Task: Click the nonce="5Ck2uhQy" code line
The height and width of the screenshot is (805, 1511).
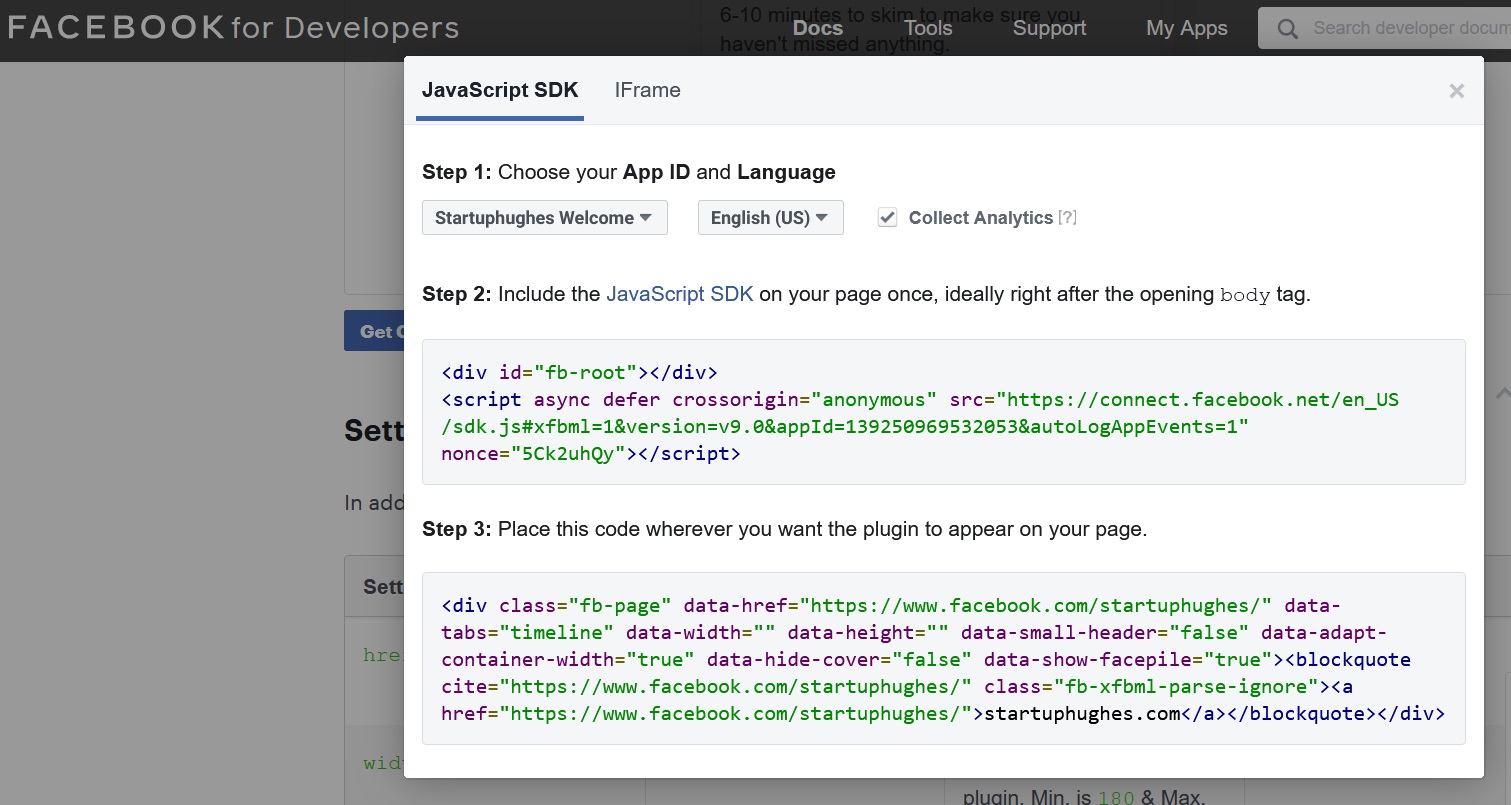Action: pos(591,453)
